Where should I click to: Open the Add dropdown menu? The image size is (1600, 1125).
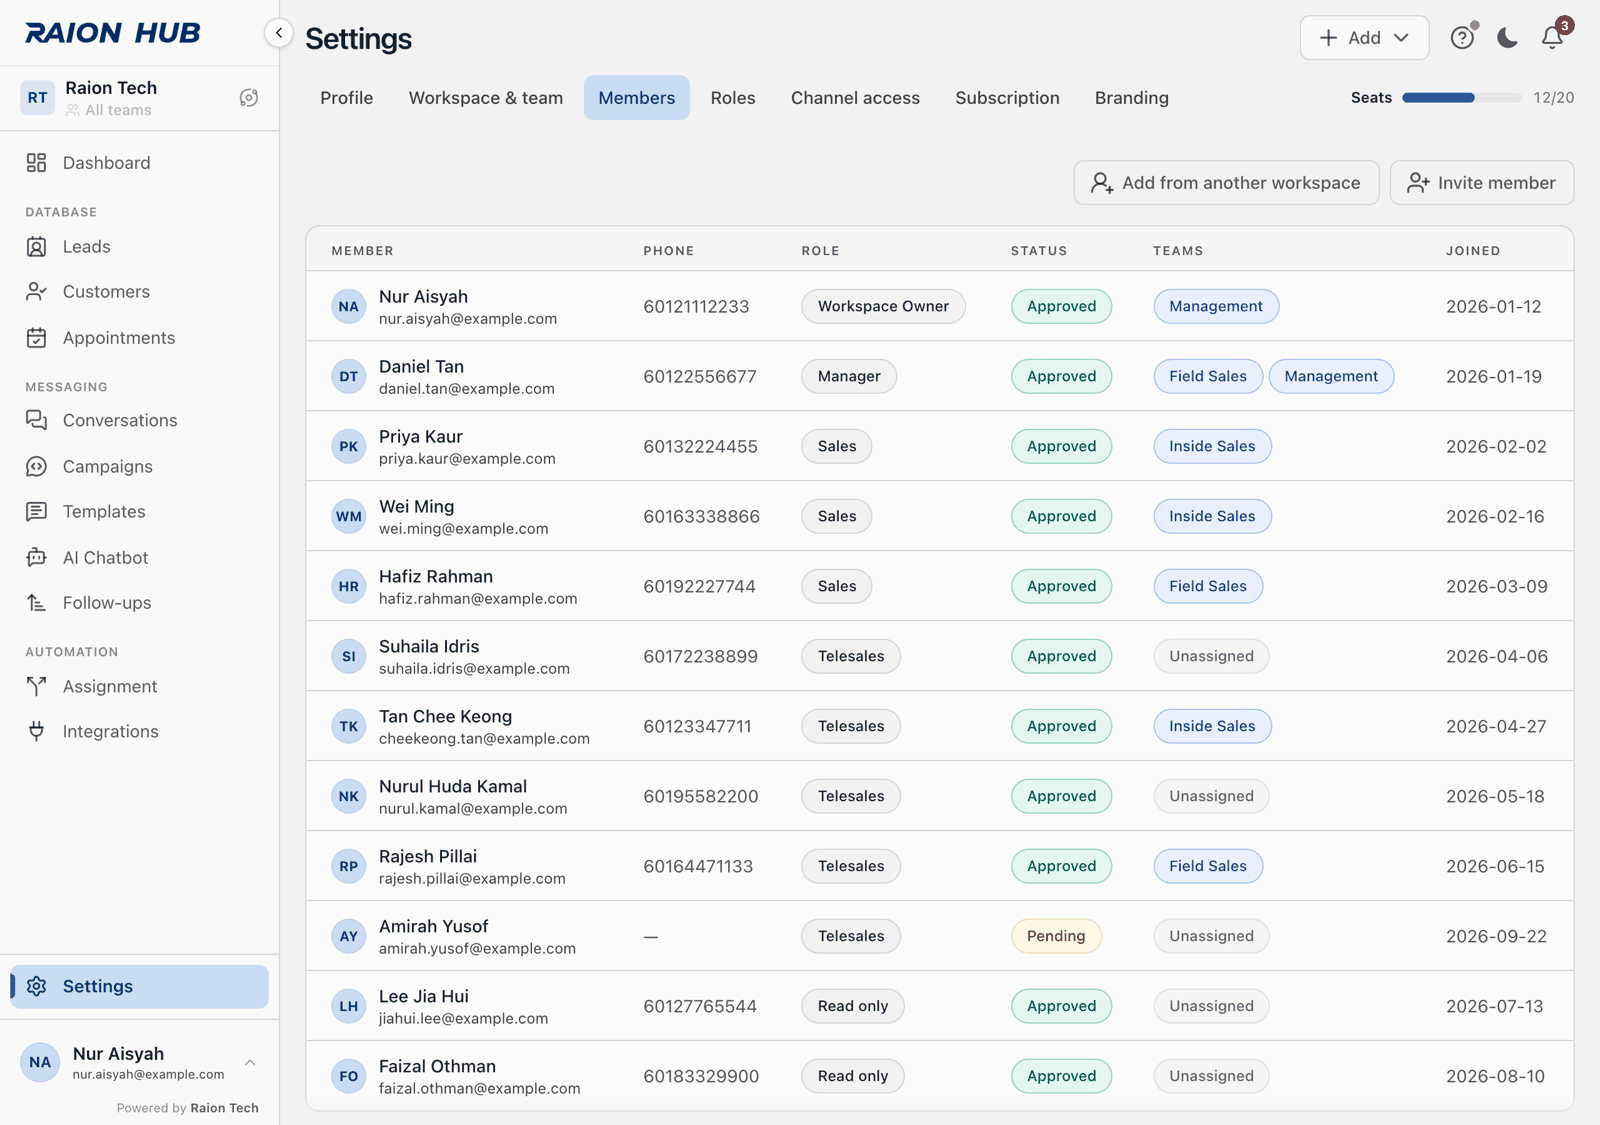point(1364,37)
